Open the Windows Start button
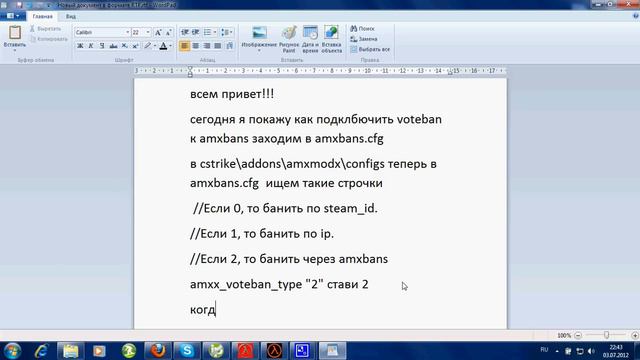This screenshot has width=640, height=360. (x=12, y=351)
